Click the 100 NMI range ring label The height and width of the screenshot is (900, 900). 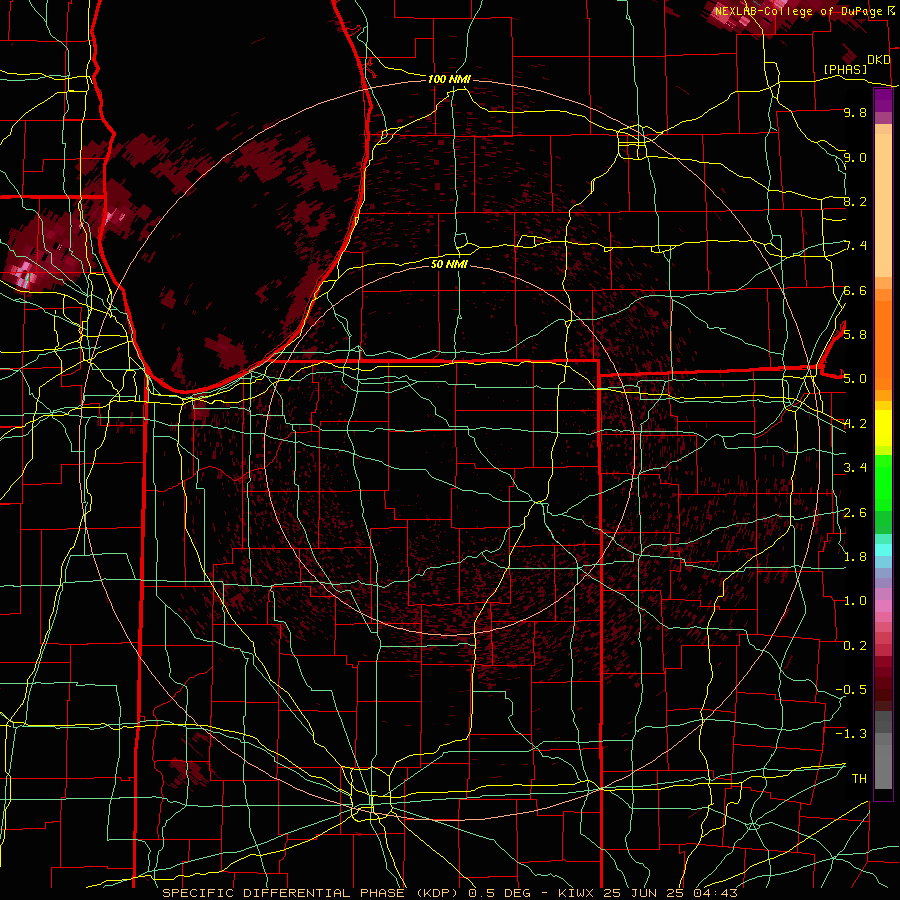tap(449, 79)
